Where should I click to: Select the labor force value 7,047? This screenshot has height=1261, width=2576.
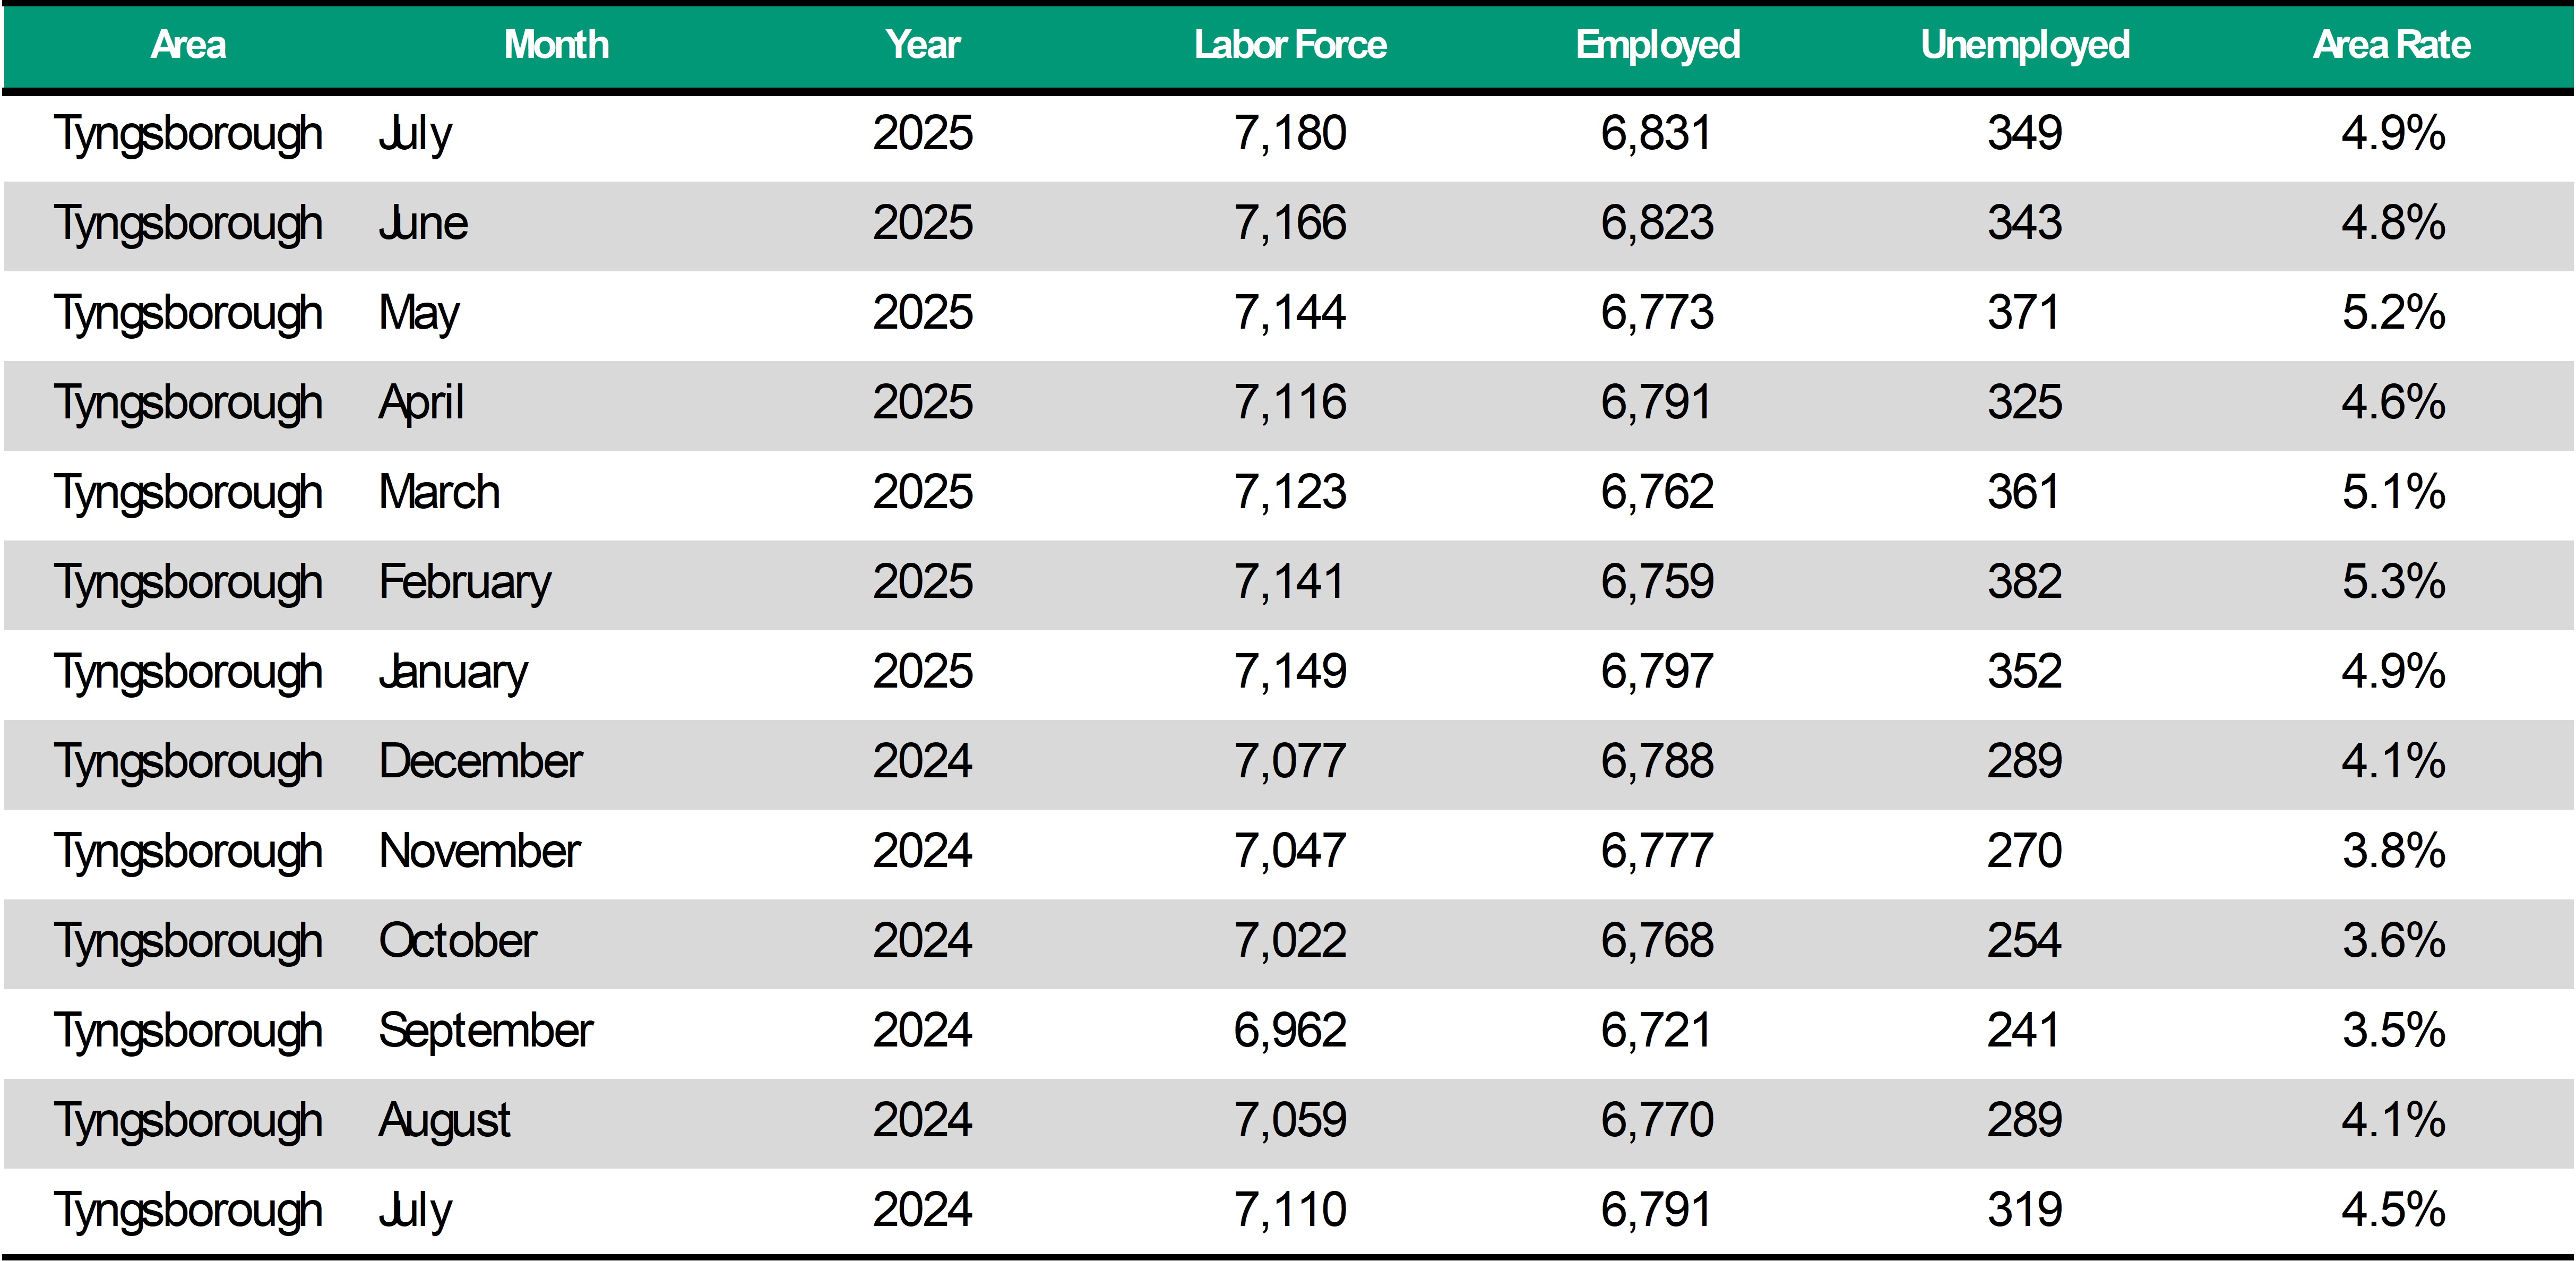tap(1290, 852)
